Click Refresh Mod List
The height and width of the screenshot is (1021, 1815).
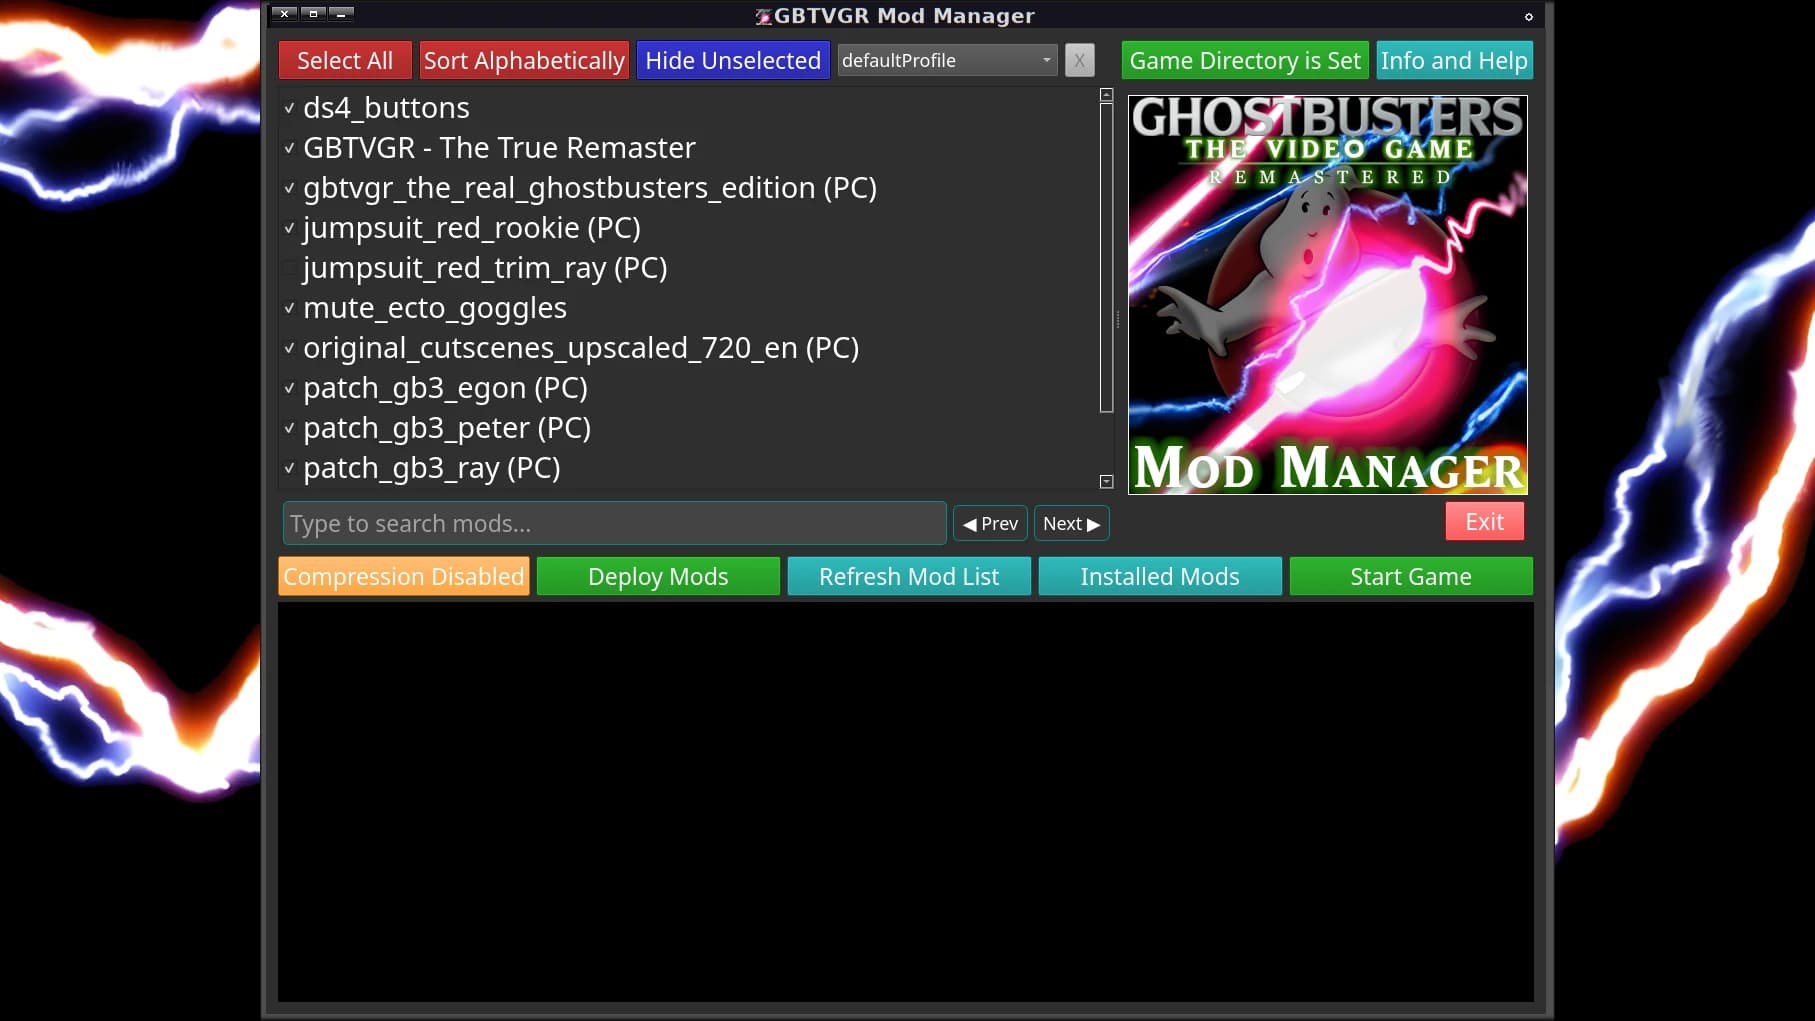[x=909, y=576]
